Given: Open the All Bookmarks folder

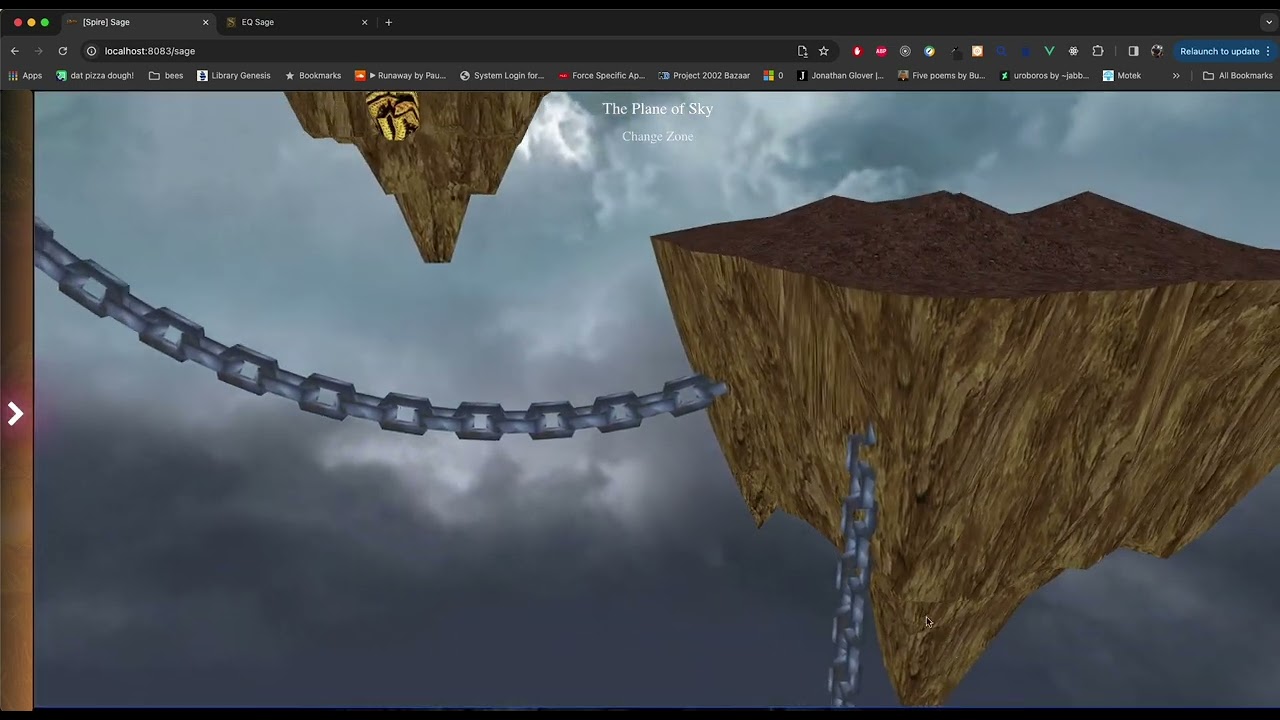Looking at the screenshot, I should pos(1238,75).
